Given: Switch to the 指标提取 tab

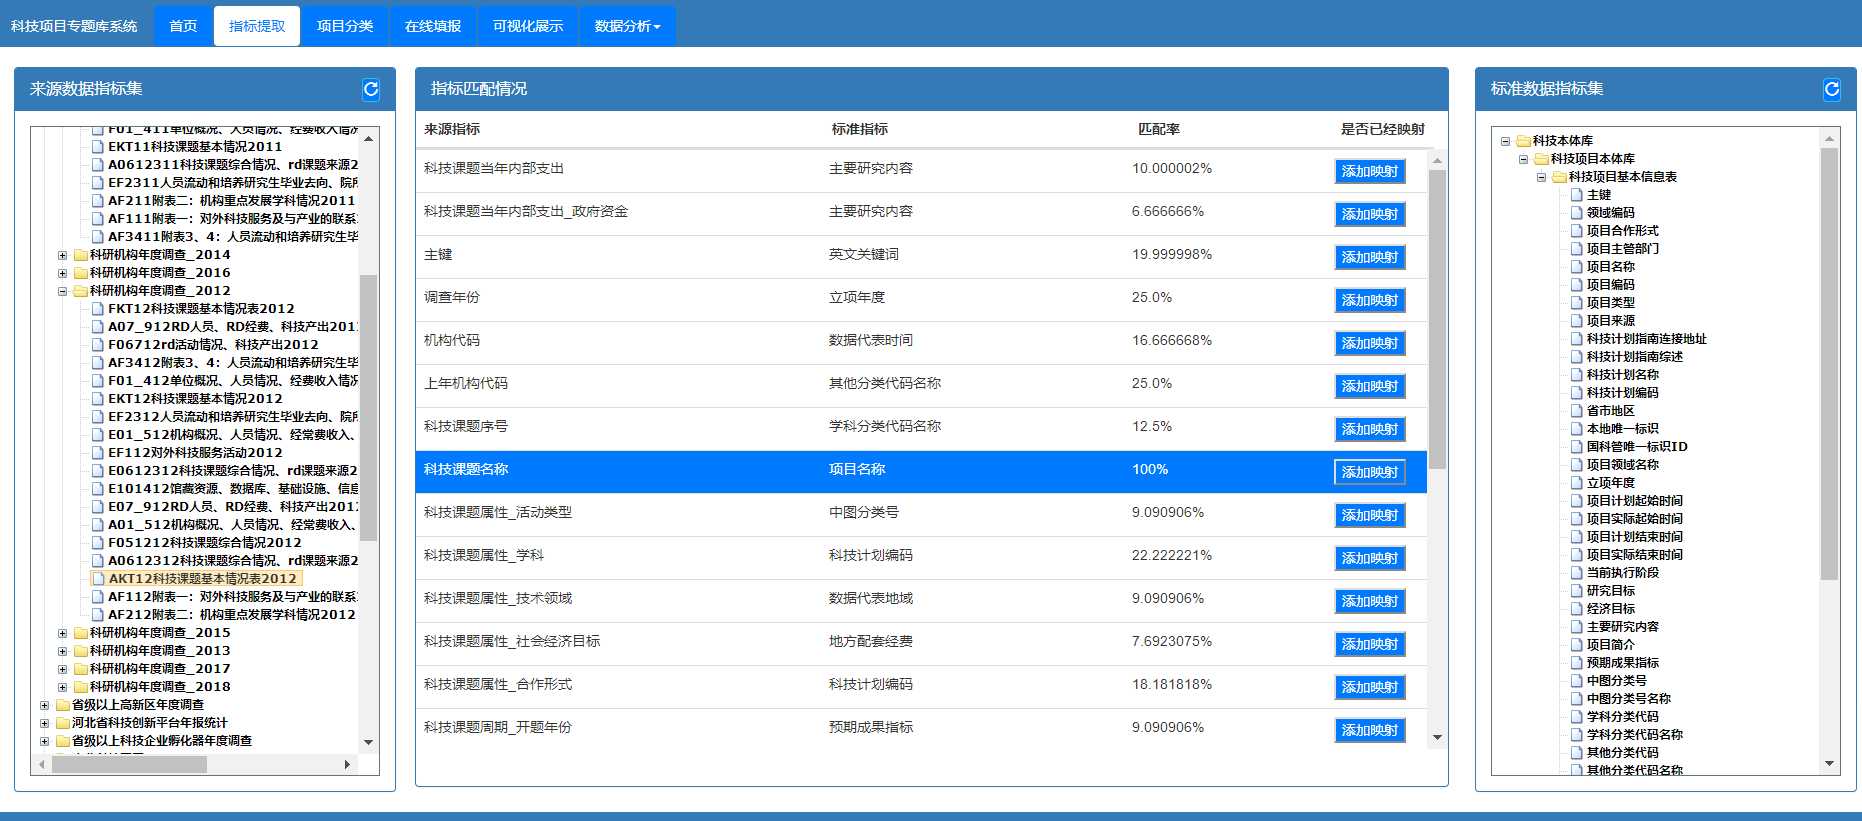Looking at the screenshot, I should click(x=257, y=26).
